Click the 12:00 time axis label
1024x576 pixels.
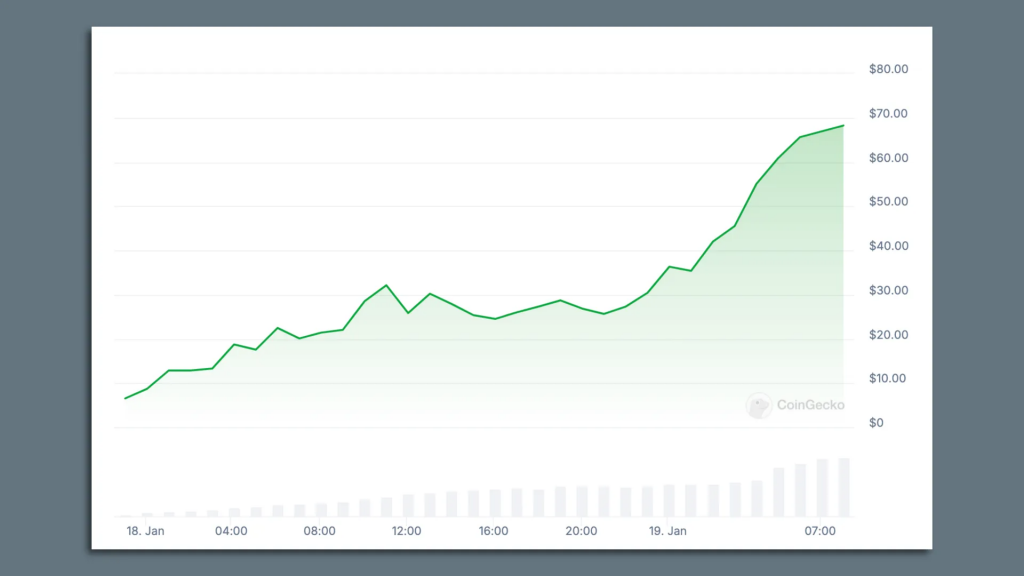click(406, 531)
